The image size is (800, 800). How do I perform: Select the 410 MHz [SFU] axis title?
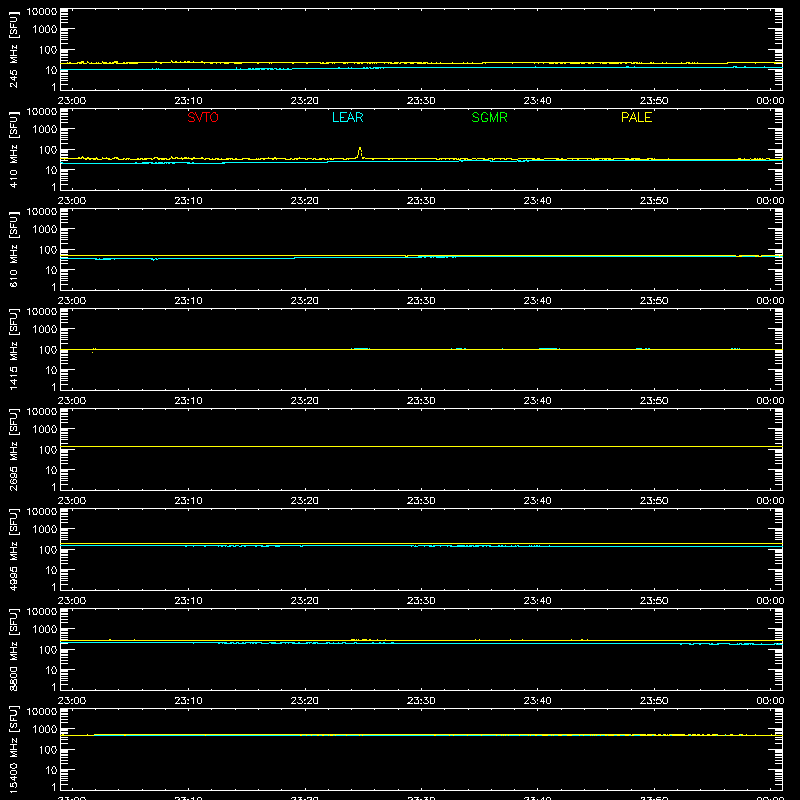pos(13,149)
